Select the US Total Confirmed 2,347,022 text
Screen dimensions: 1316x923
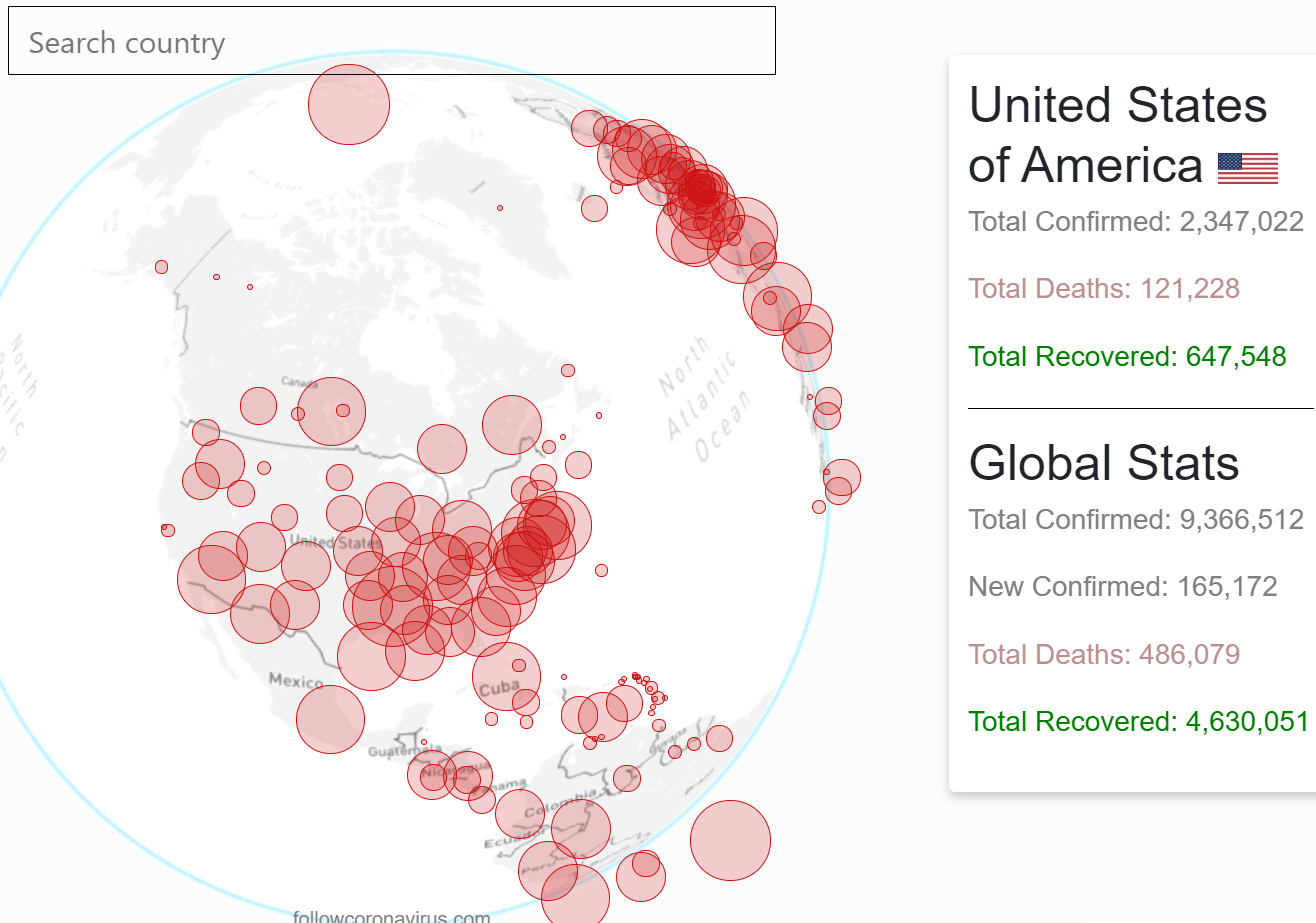pyautogui.click(x=1135, y=221)
